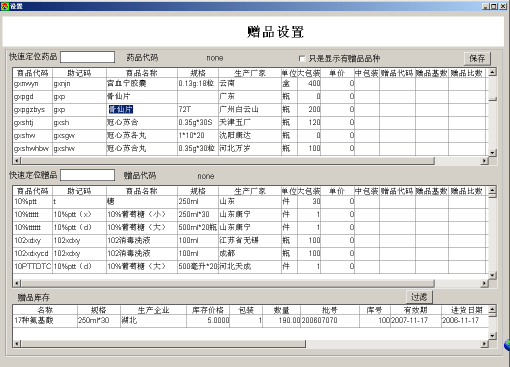This screenshot has height=367, width=510.
Task: Click up arrow of drug table scrollbar
Action: pos(493,72)
